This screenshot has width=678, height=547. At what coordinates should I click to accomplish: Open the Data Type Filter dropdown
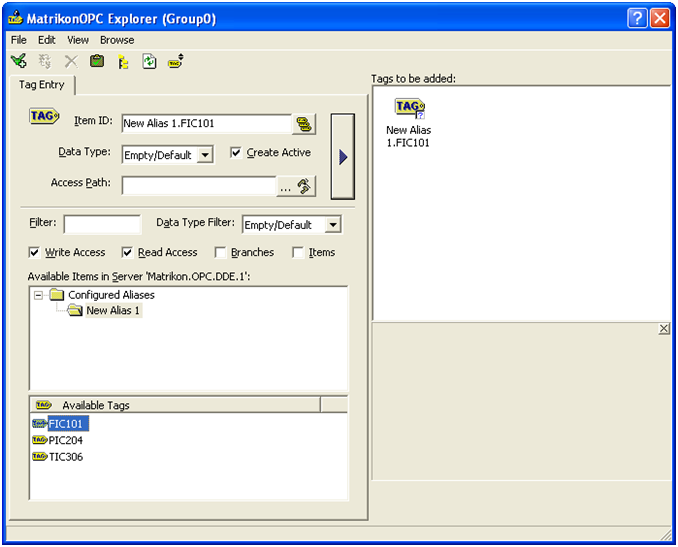[x=333, y=225]
